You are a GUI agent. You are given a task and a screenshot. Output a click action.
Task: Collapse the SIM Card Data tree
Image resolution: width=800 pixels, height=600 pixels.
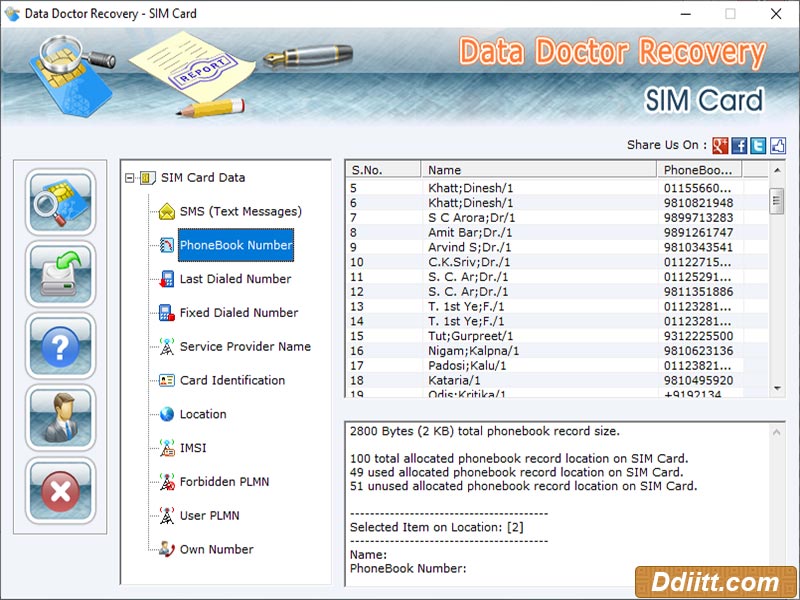[x=128, y=177]
